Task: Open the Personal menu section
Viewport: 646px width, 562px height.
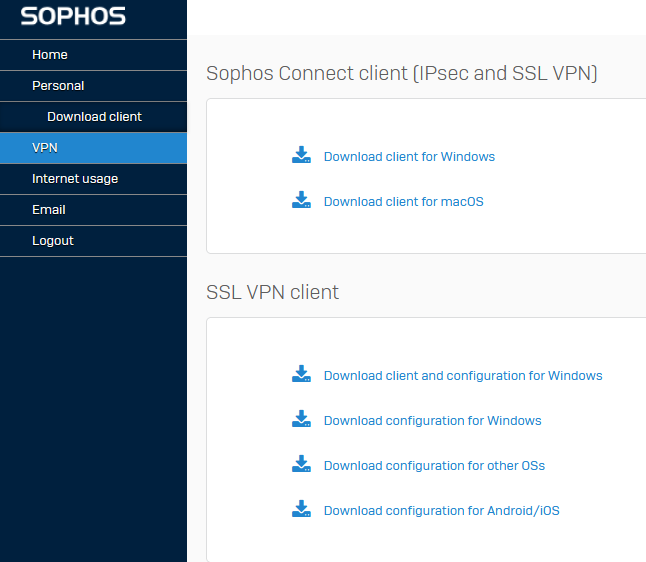Action: [x=93, y=86]
